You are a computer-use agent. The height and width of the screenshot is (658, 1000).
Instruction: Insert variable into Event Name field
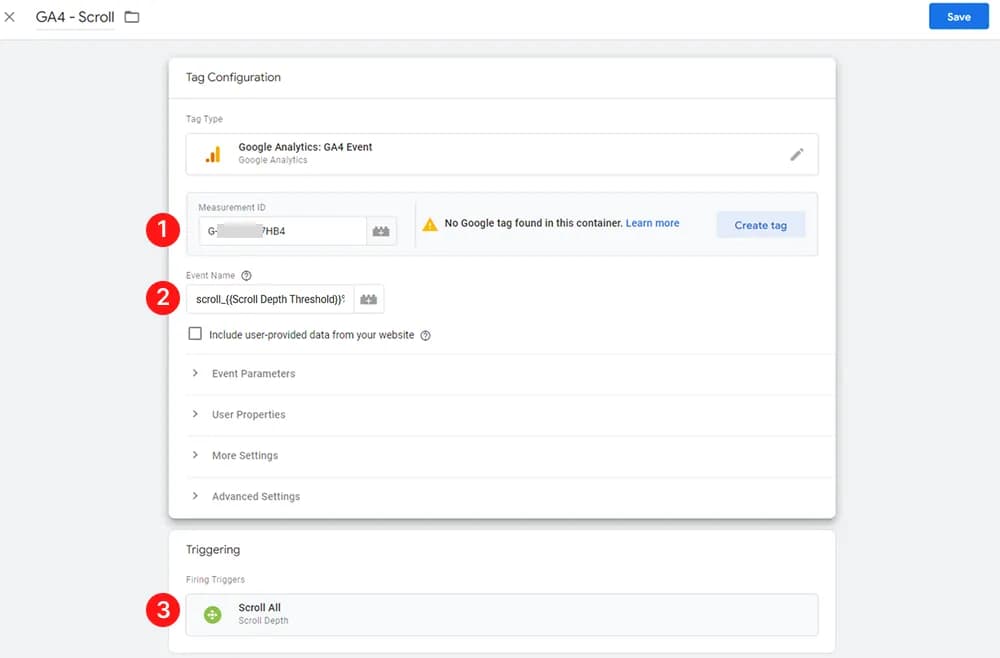(x=369, y=299)
